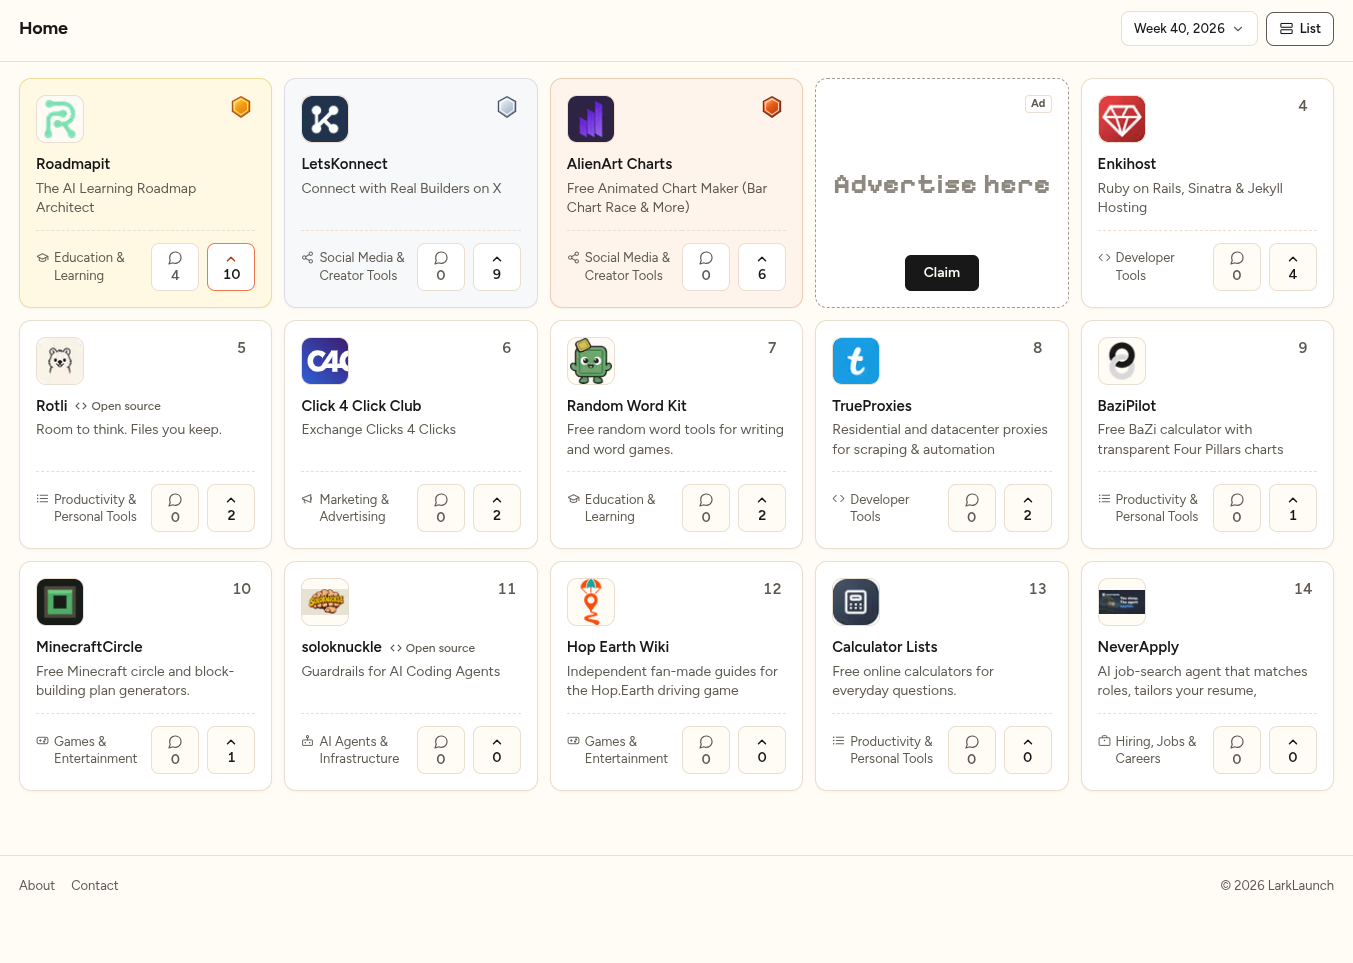Upvote AlienArt Charts showing 6 votes

coord(762,267)
